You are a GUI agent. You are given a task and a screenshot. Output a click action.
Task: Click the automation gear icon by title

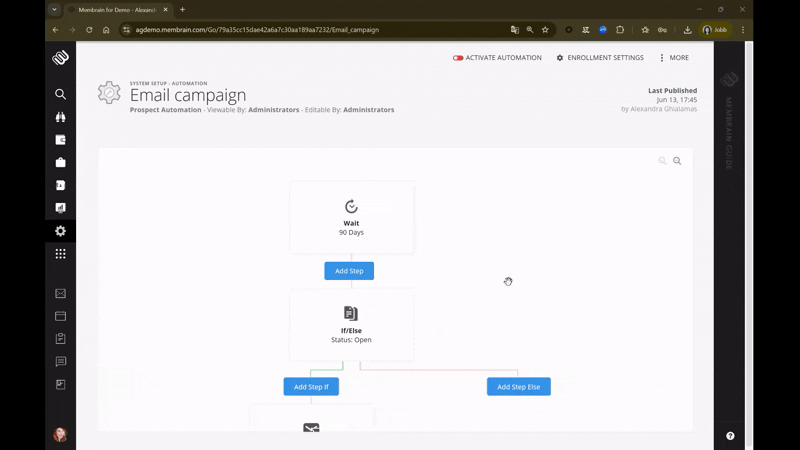coord(109,93)
